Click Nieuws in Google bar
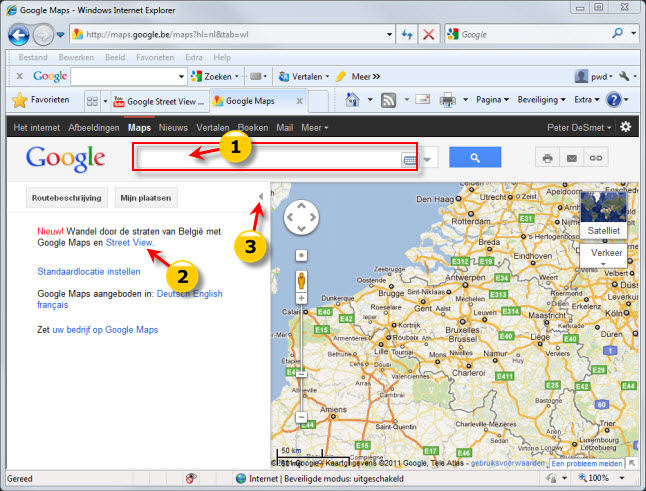 pyautogui.click(x=173, y=128)
